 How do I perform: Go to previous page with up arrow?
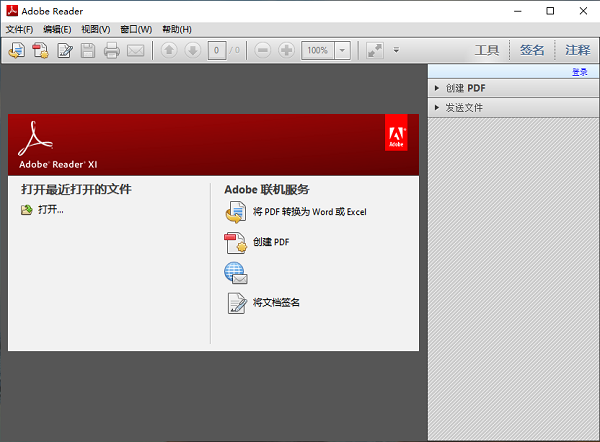click(x=169, y=50)
